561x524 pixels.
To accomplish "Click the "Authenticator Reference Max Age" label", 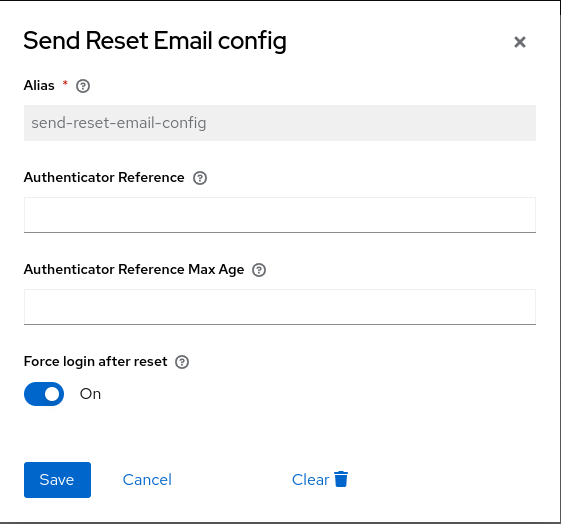I will tap(134, 269).
